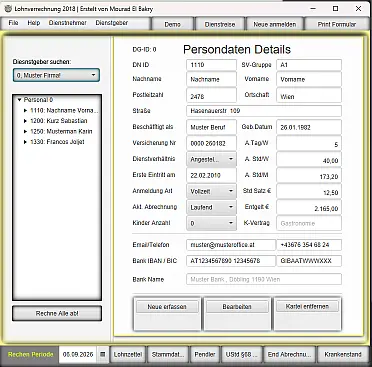Viewport: 372px width, 367px height.
Task: Open the End Abrechnu... tab button
Action: (x=289, y=354)
